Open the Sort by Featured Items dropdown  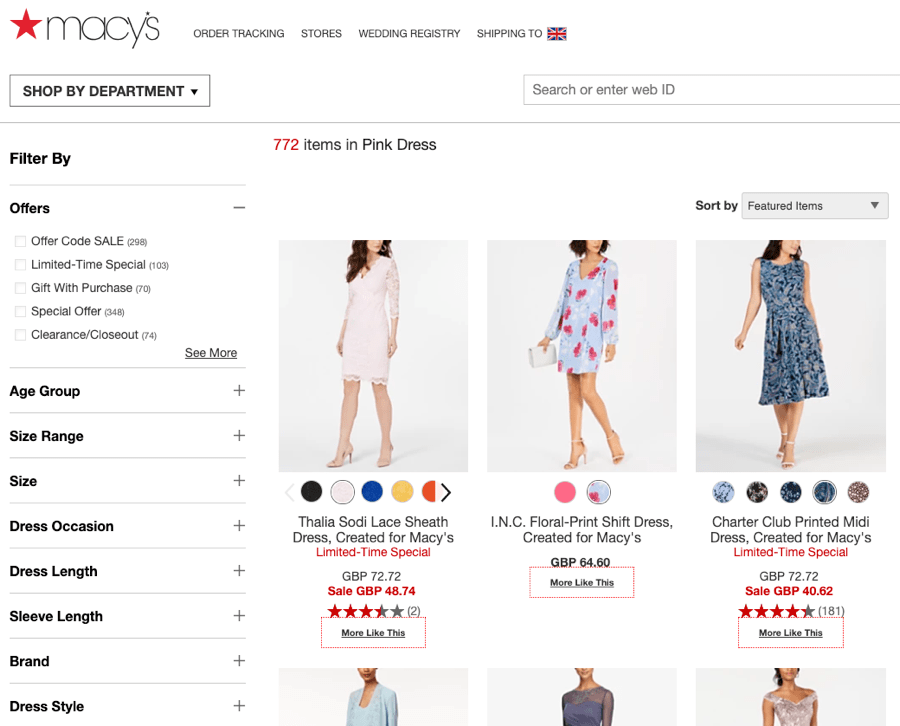(814, 206)
